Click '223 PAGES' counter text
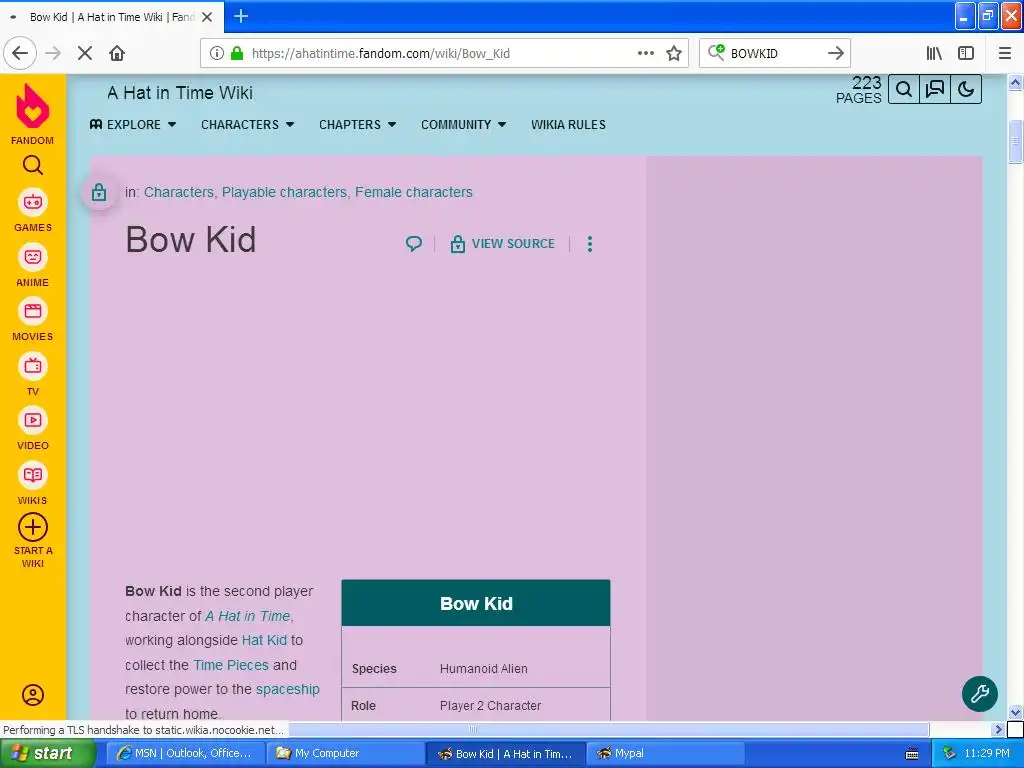Screen dimensions: 1024x768 coord(859,89)
